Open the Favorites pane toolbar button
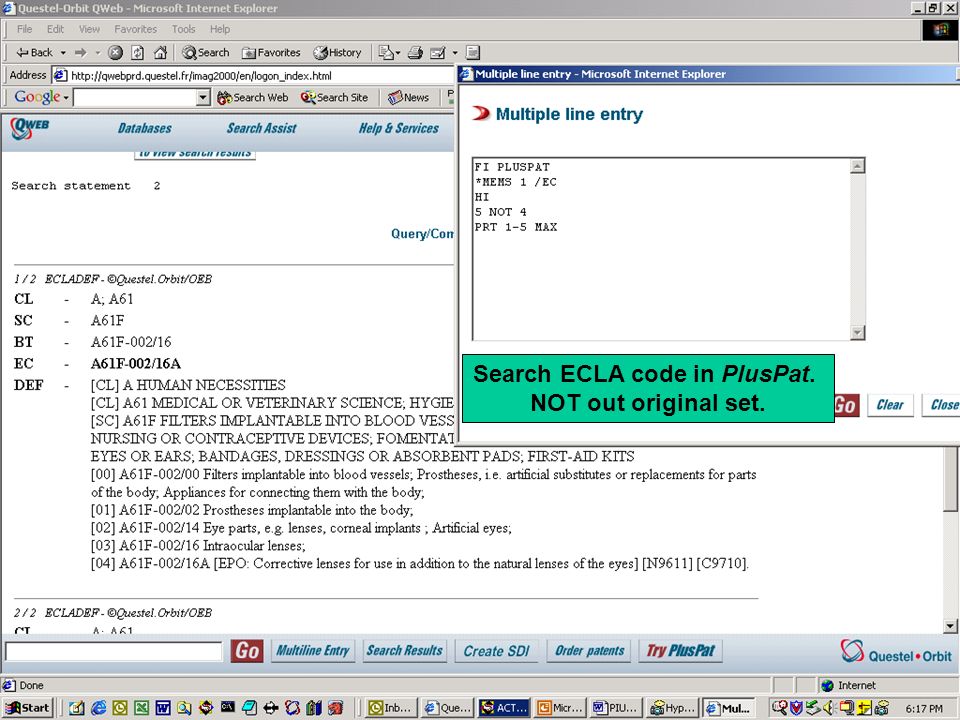 coord(271,53)
